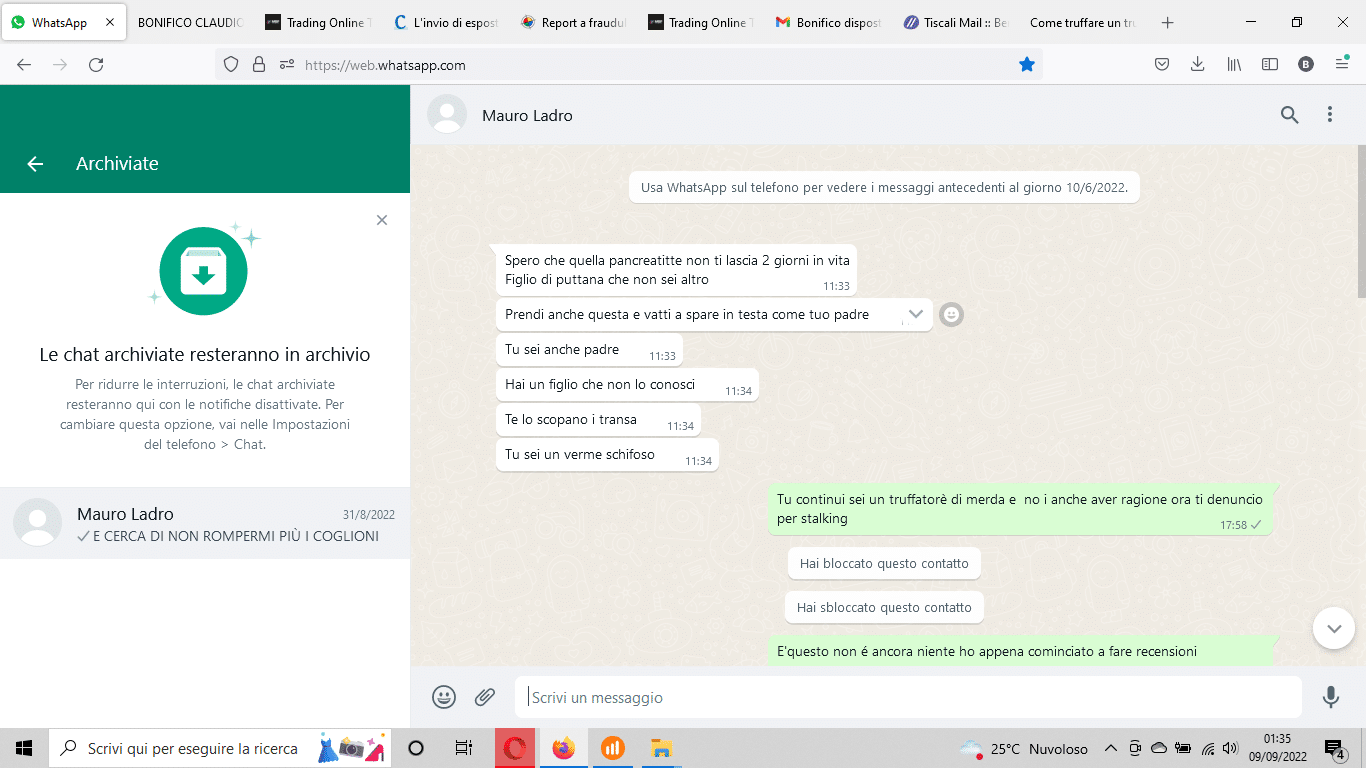Viewport: 1366px width, 768px height.
Task: Open the Firefox hamburger menu
Action: click(x=1342, y=65)
